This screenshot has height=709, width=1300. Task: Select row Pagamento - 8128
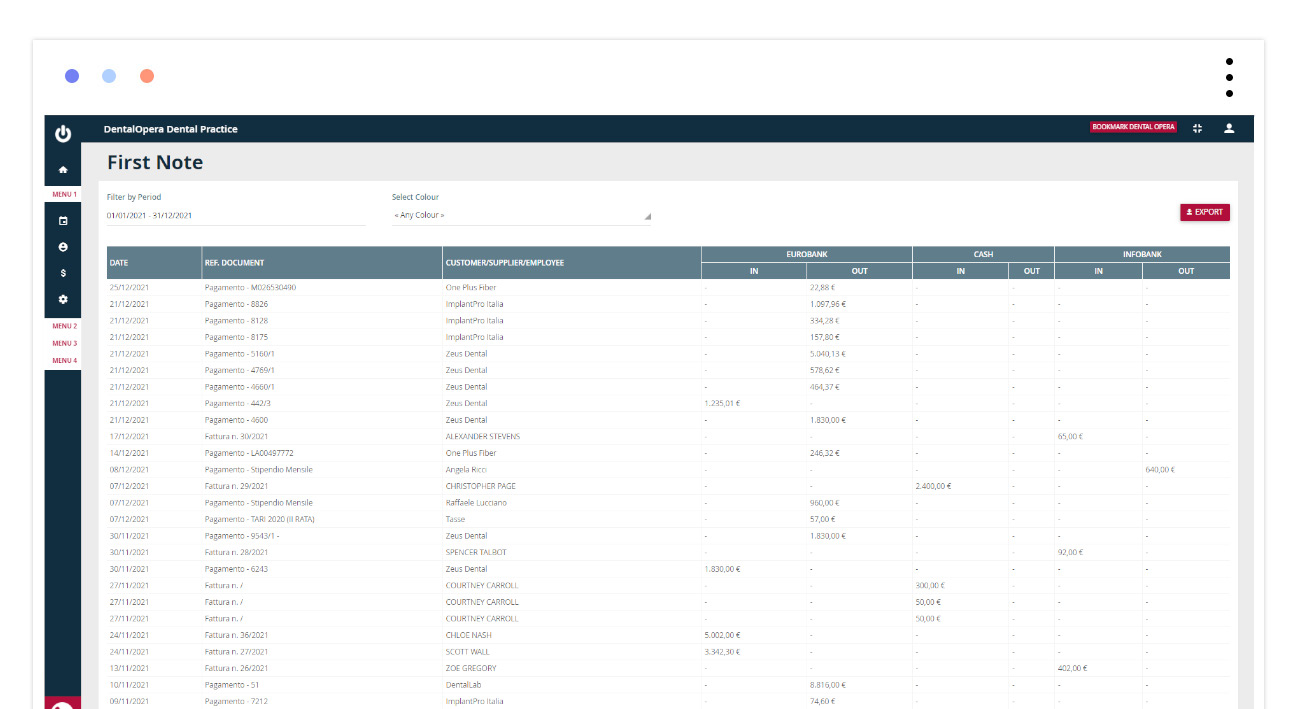pos(668,321)
